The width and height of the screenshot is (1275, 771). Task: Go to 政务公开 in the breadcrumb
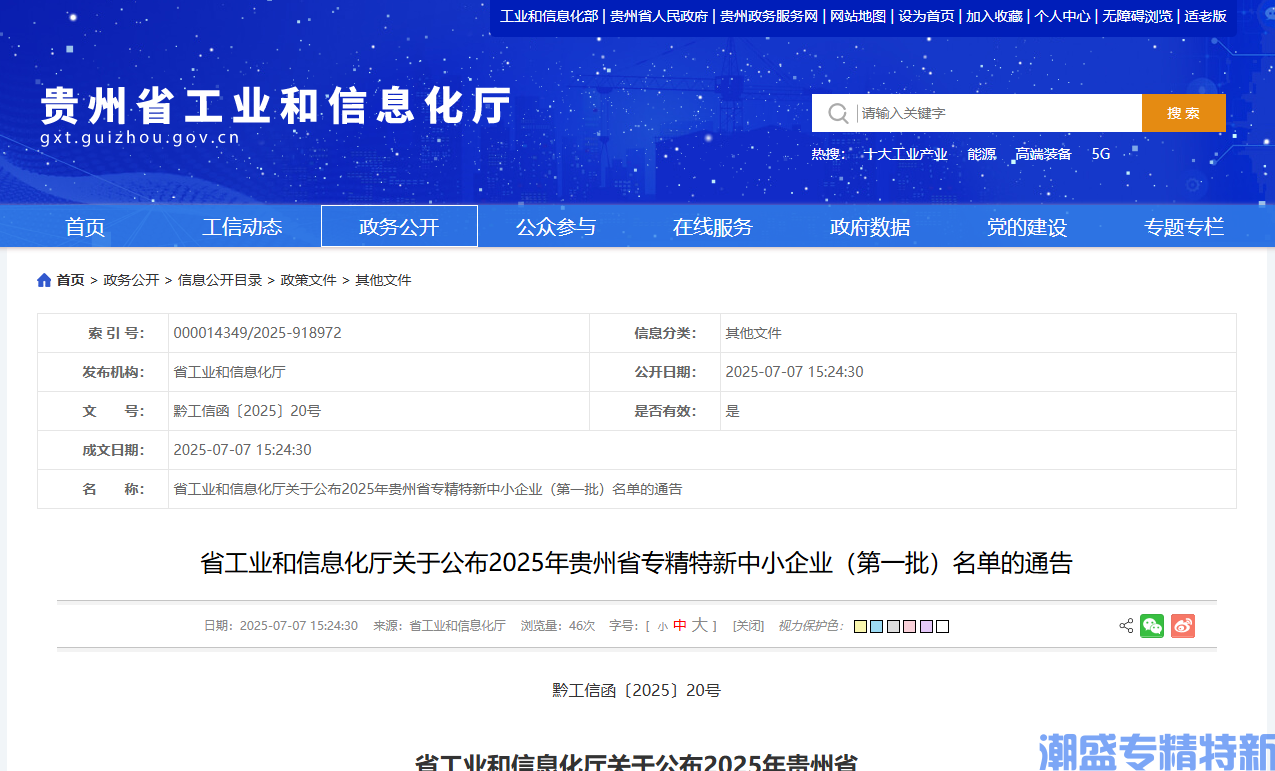131,280
